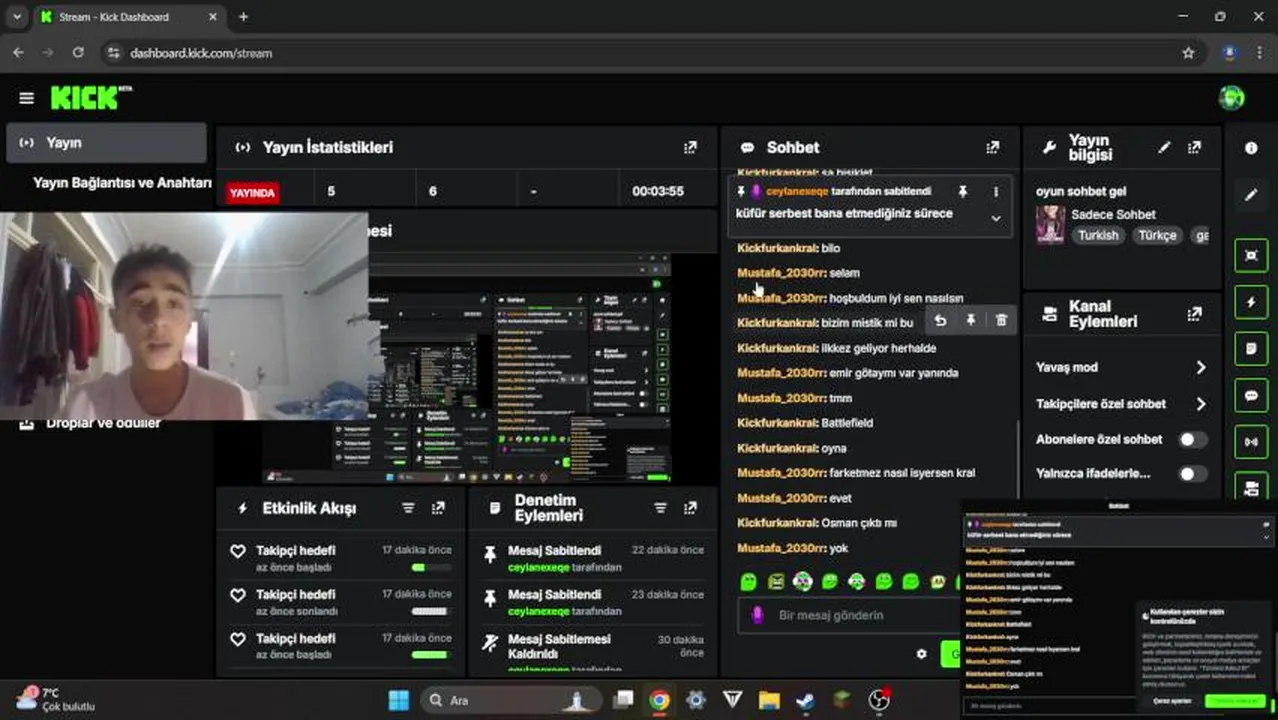Open the Denetim Eylemleri filter menu
This screenshot has height=720, width=1278.
(660, 508)
